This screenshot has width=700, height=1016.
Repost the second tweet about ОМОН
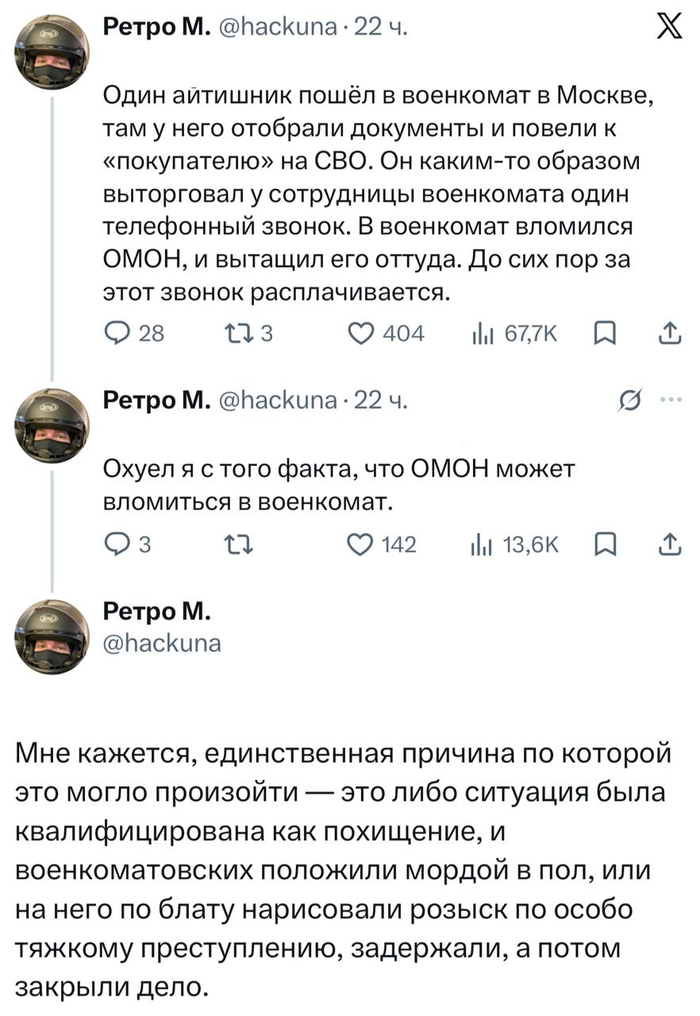[x=238, y=544]
